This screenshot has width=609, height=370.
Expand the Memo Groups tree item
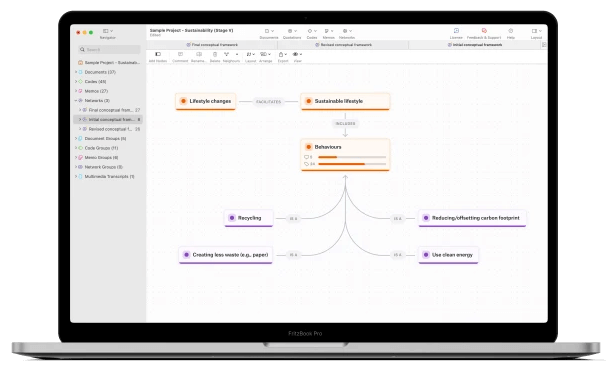[x=76, y=158]
